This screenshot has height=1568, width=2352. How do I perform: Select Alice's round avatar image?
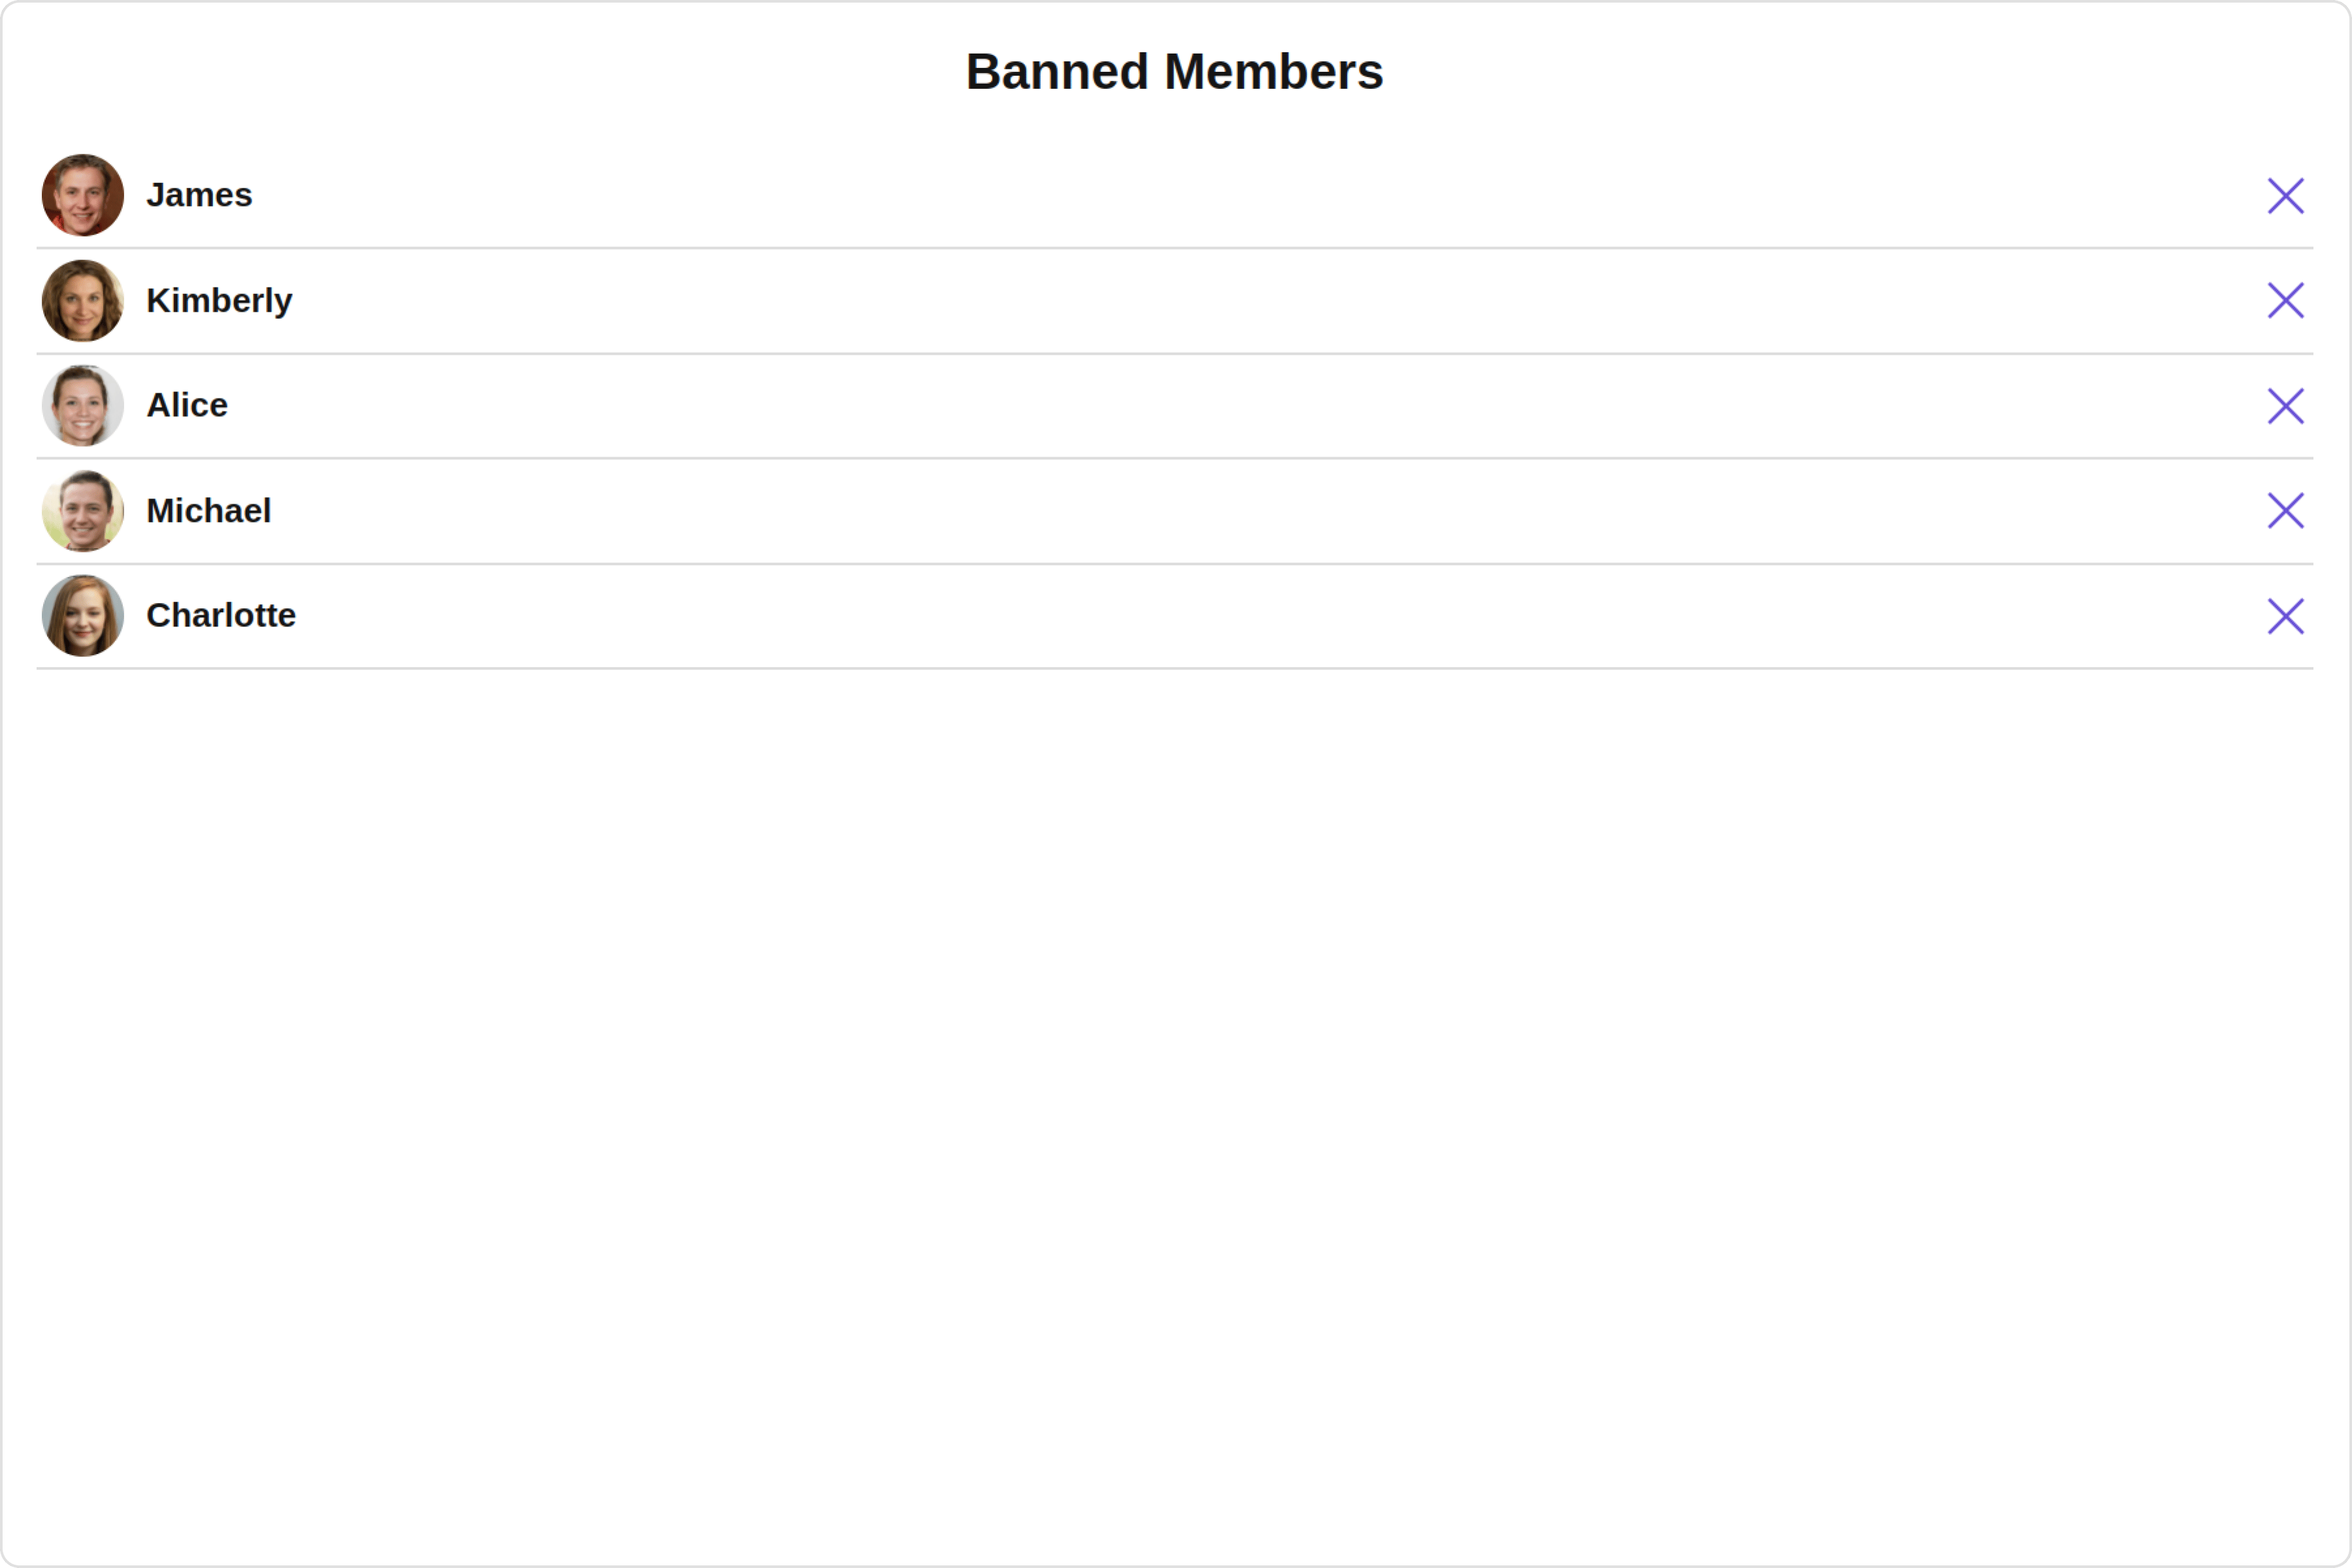[83, 405]
